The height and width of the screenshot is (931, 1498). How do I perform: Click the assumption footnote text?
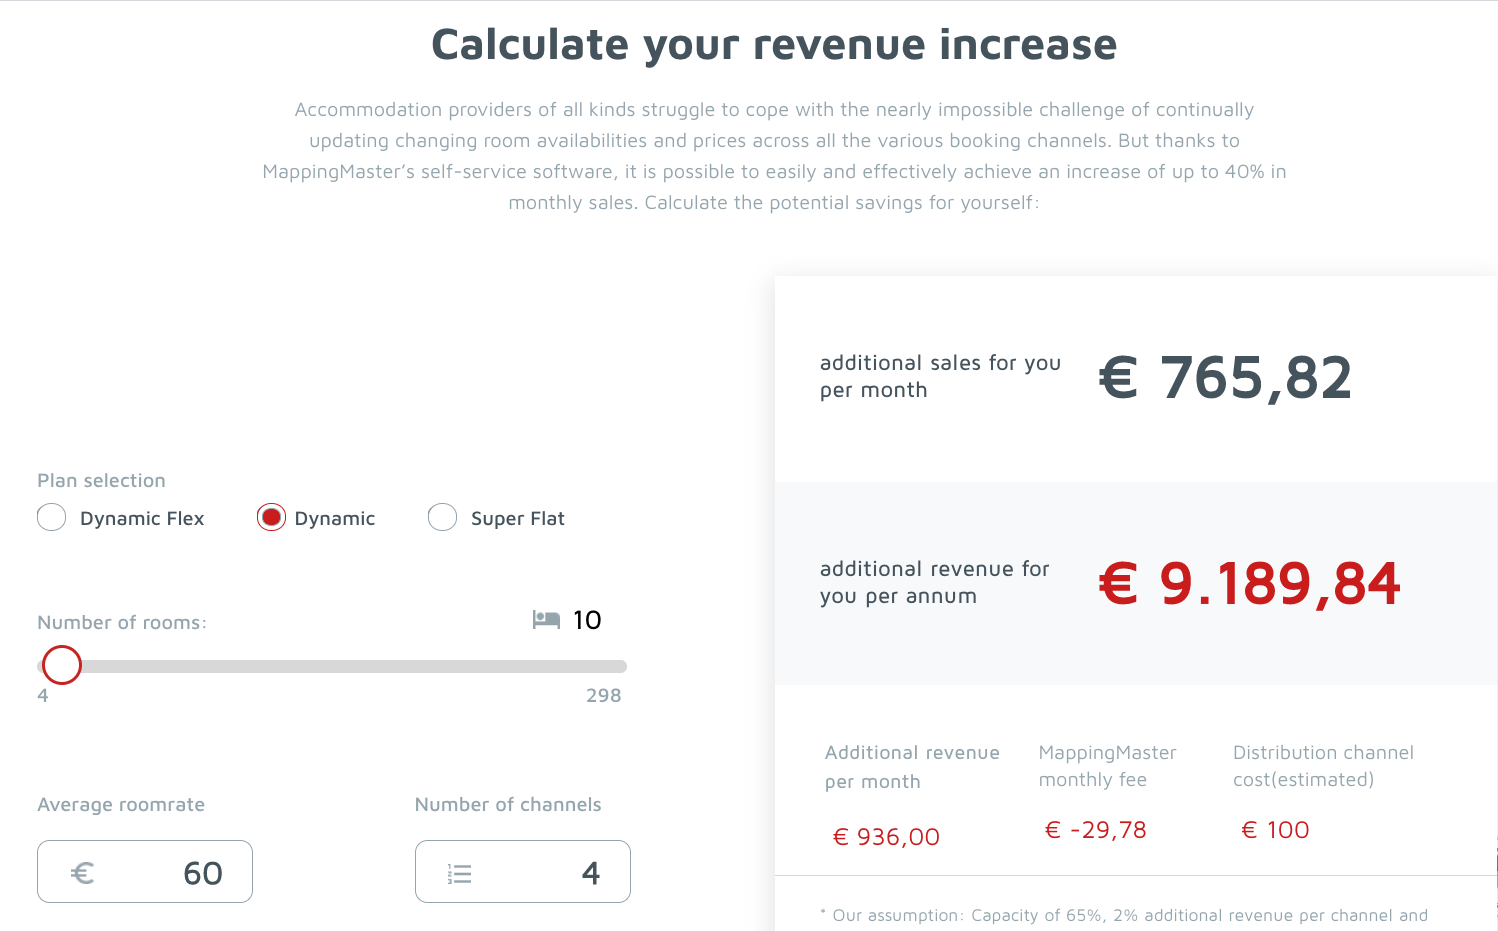1130,915
